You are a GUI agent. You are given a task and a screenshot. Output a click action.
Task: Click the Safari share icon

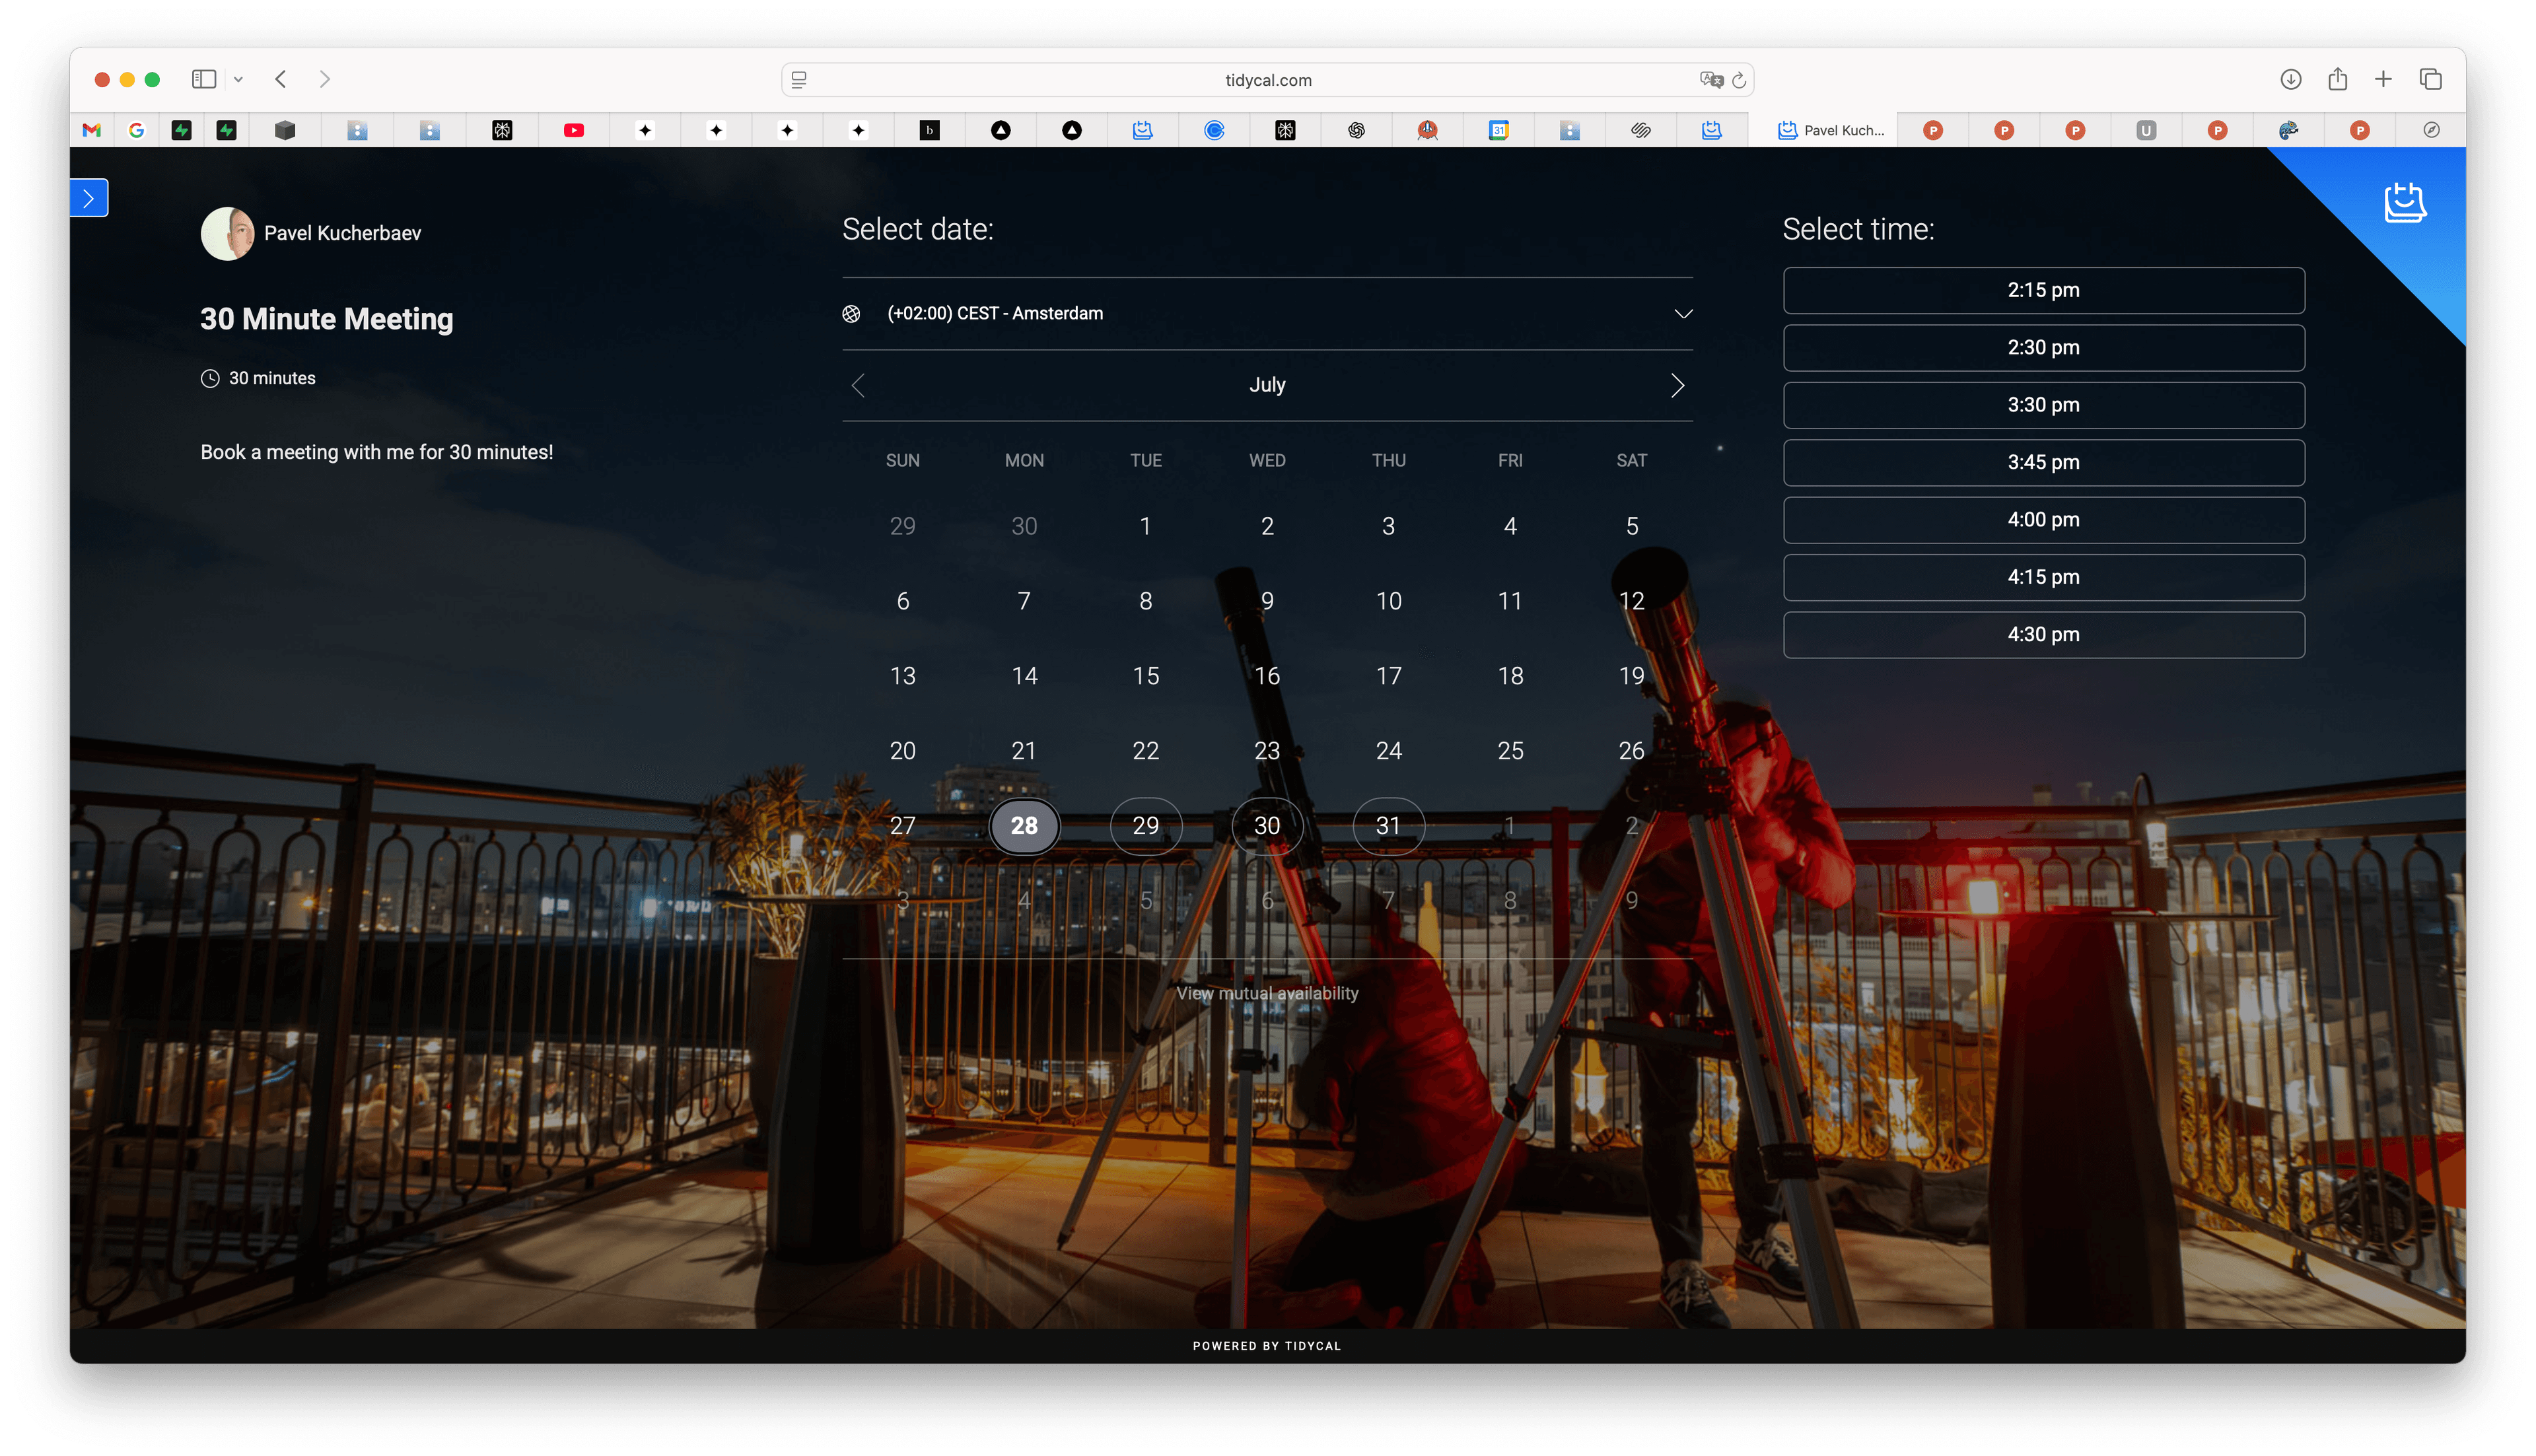[x=2337, y=79]
